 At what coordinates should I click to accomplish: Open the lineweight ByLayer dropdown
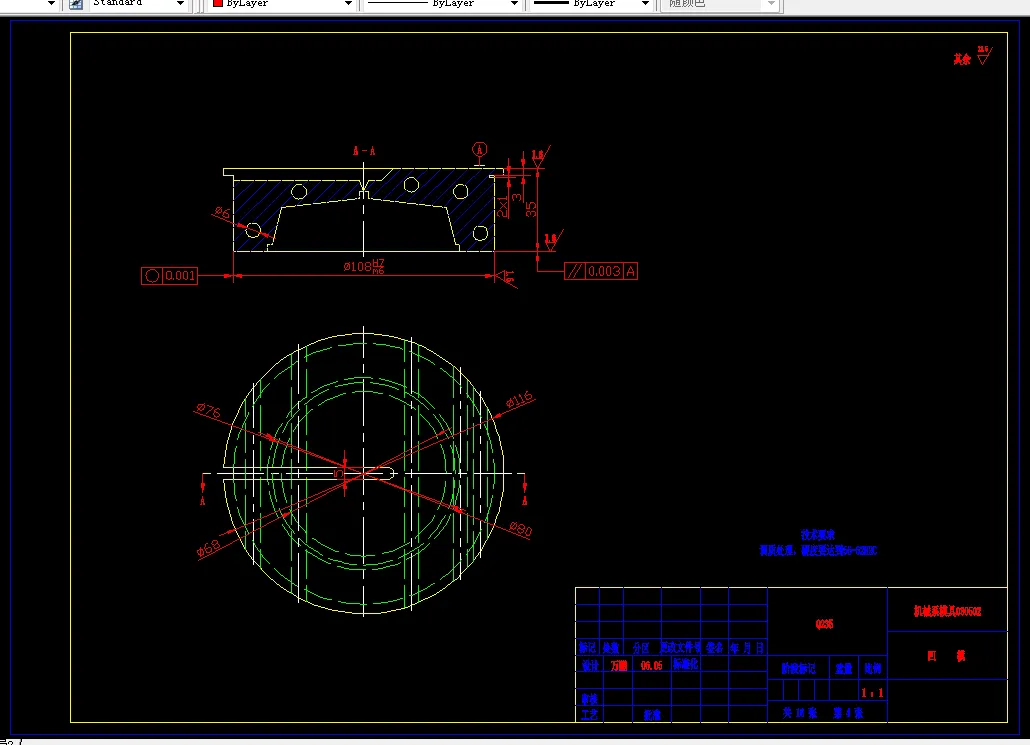(x=644, y=4)
